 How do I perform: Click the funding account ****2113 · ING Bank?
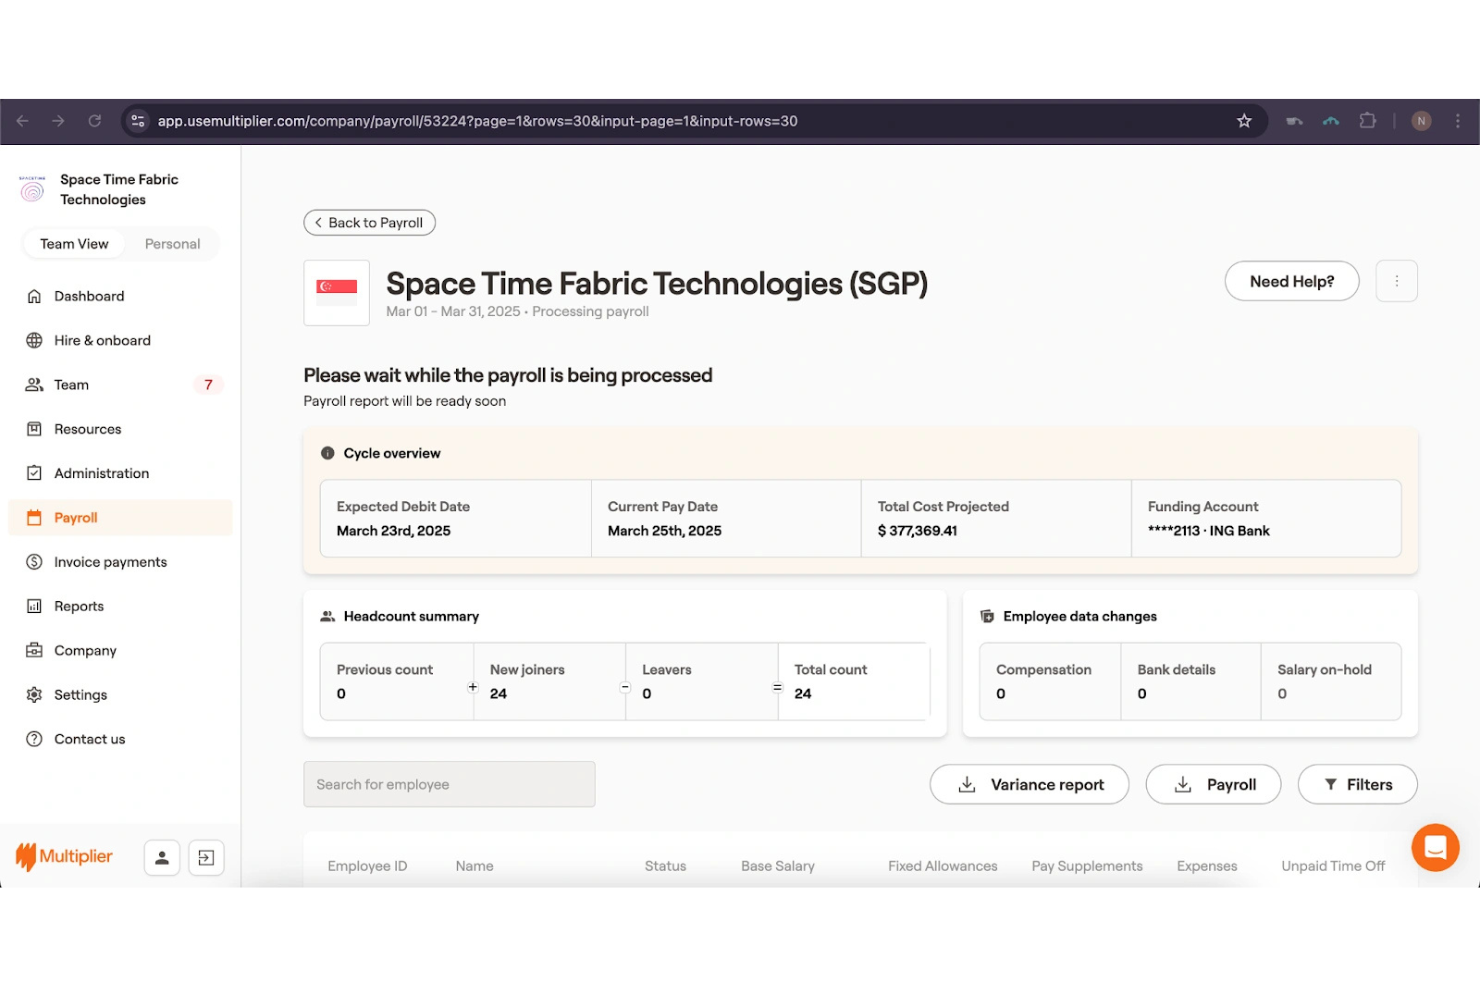1209,531
